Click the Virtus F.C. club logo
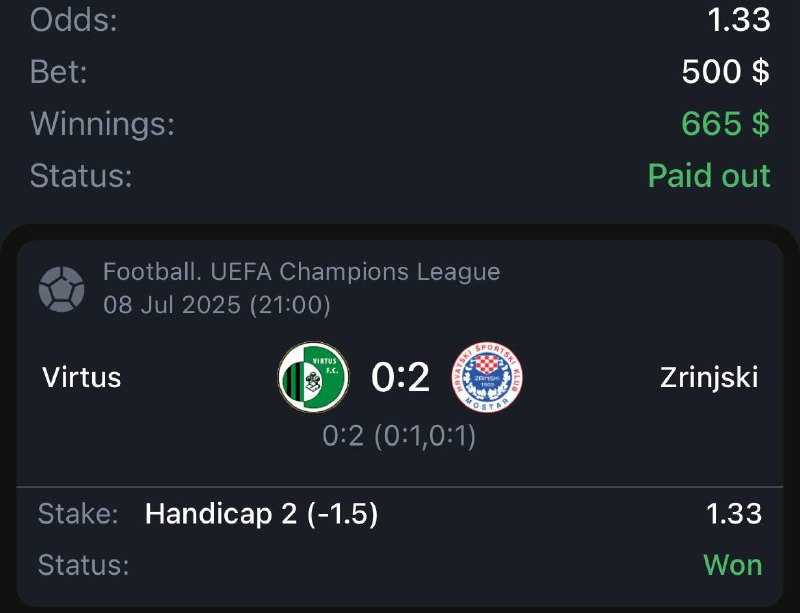The height and width of the screenshot is (613, 800). 313,377
